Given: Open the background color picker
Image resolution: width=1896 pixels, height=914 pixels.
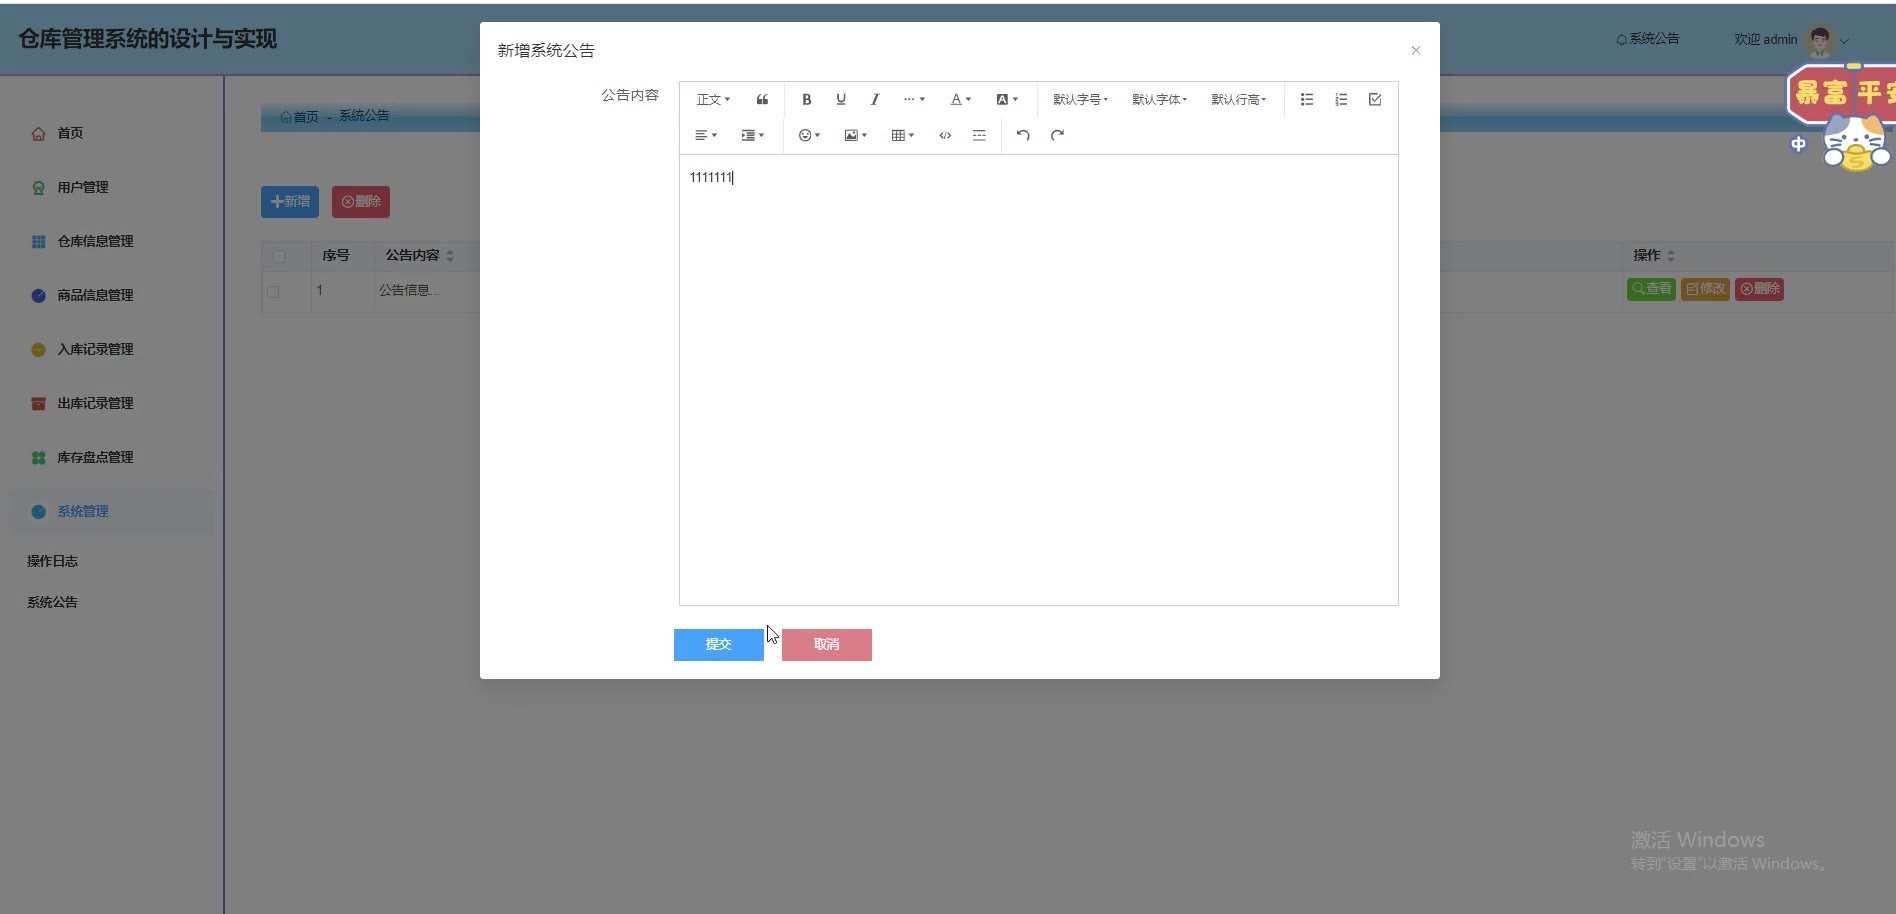Looking at the screenshot, I should click(x=1007, y=99).
